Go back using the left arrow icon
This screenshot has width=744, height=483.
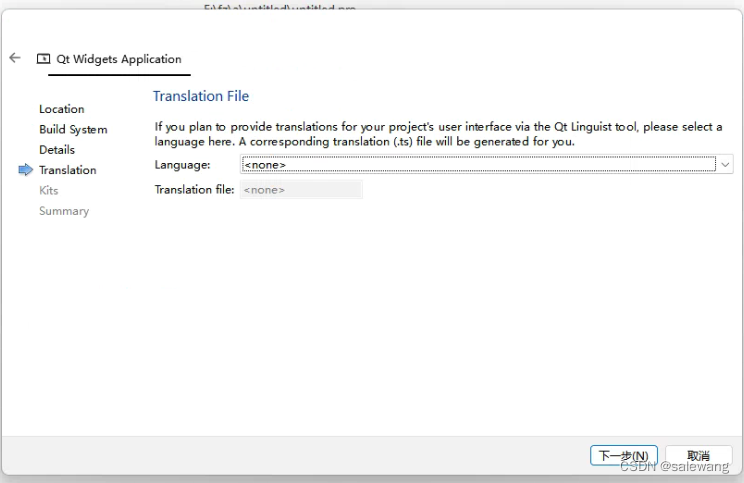15,58
